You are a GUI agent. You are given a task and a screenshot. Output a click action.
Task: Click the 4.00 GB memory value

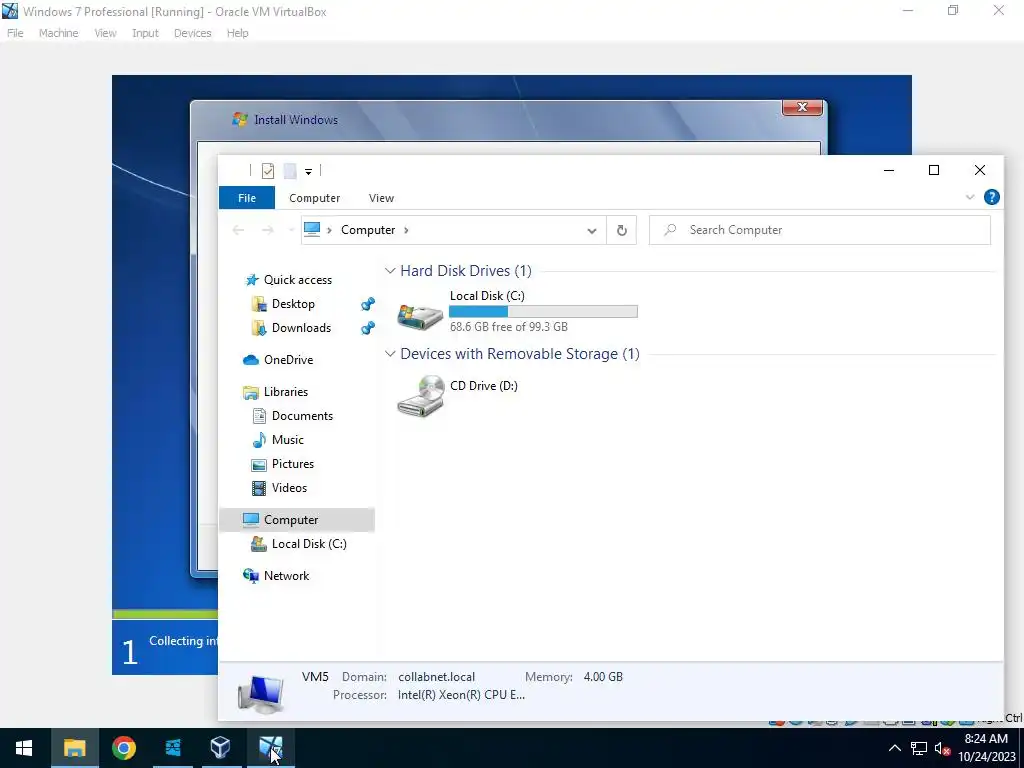point(603,677)
